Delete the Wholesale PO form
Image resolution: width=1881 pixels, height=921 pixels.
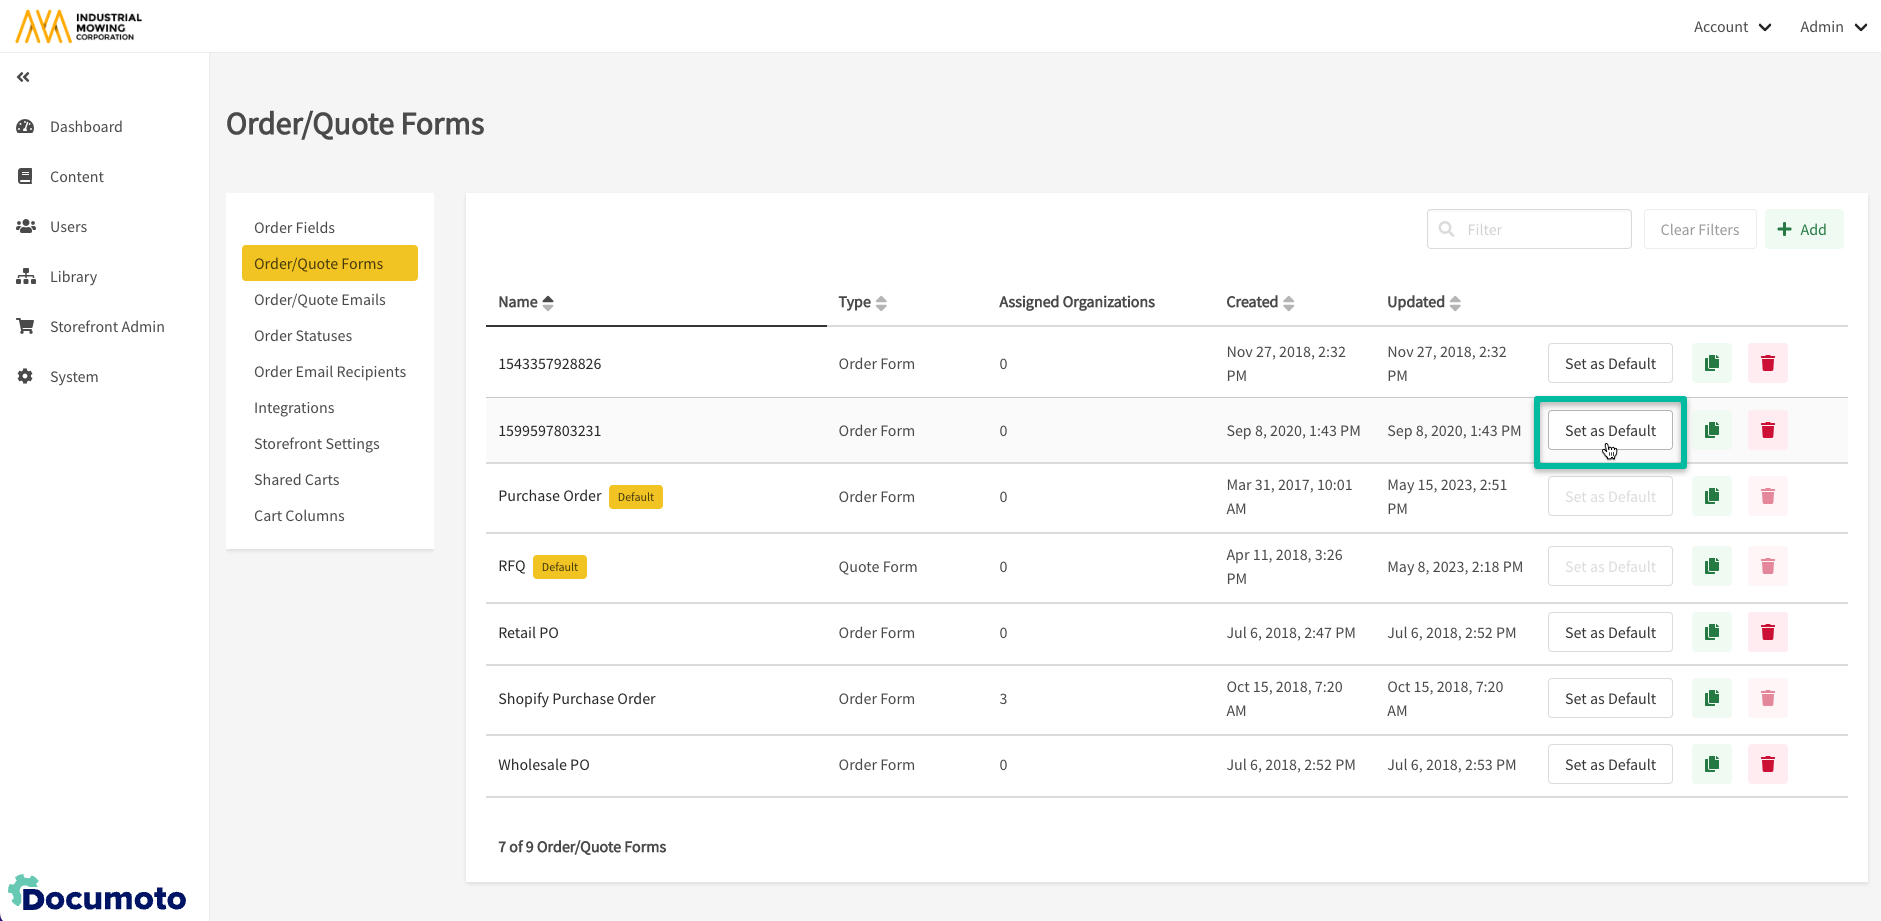1767,764
